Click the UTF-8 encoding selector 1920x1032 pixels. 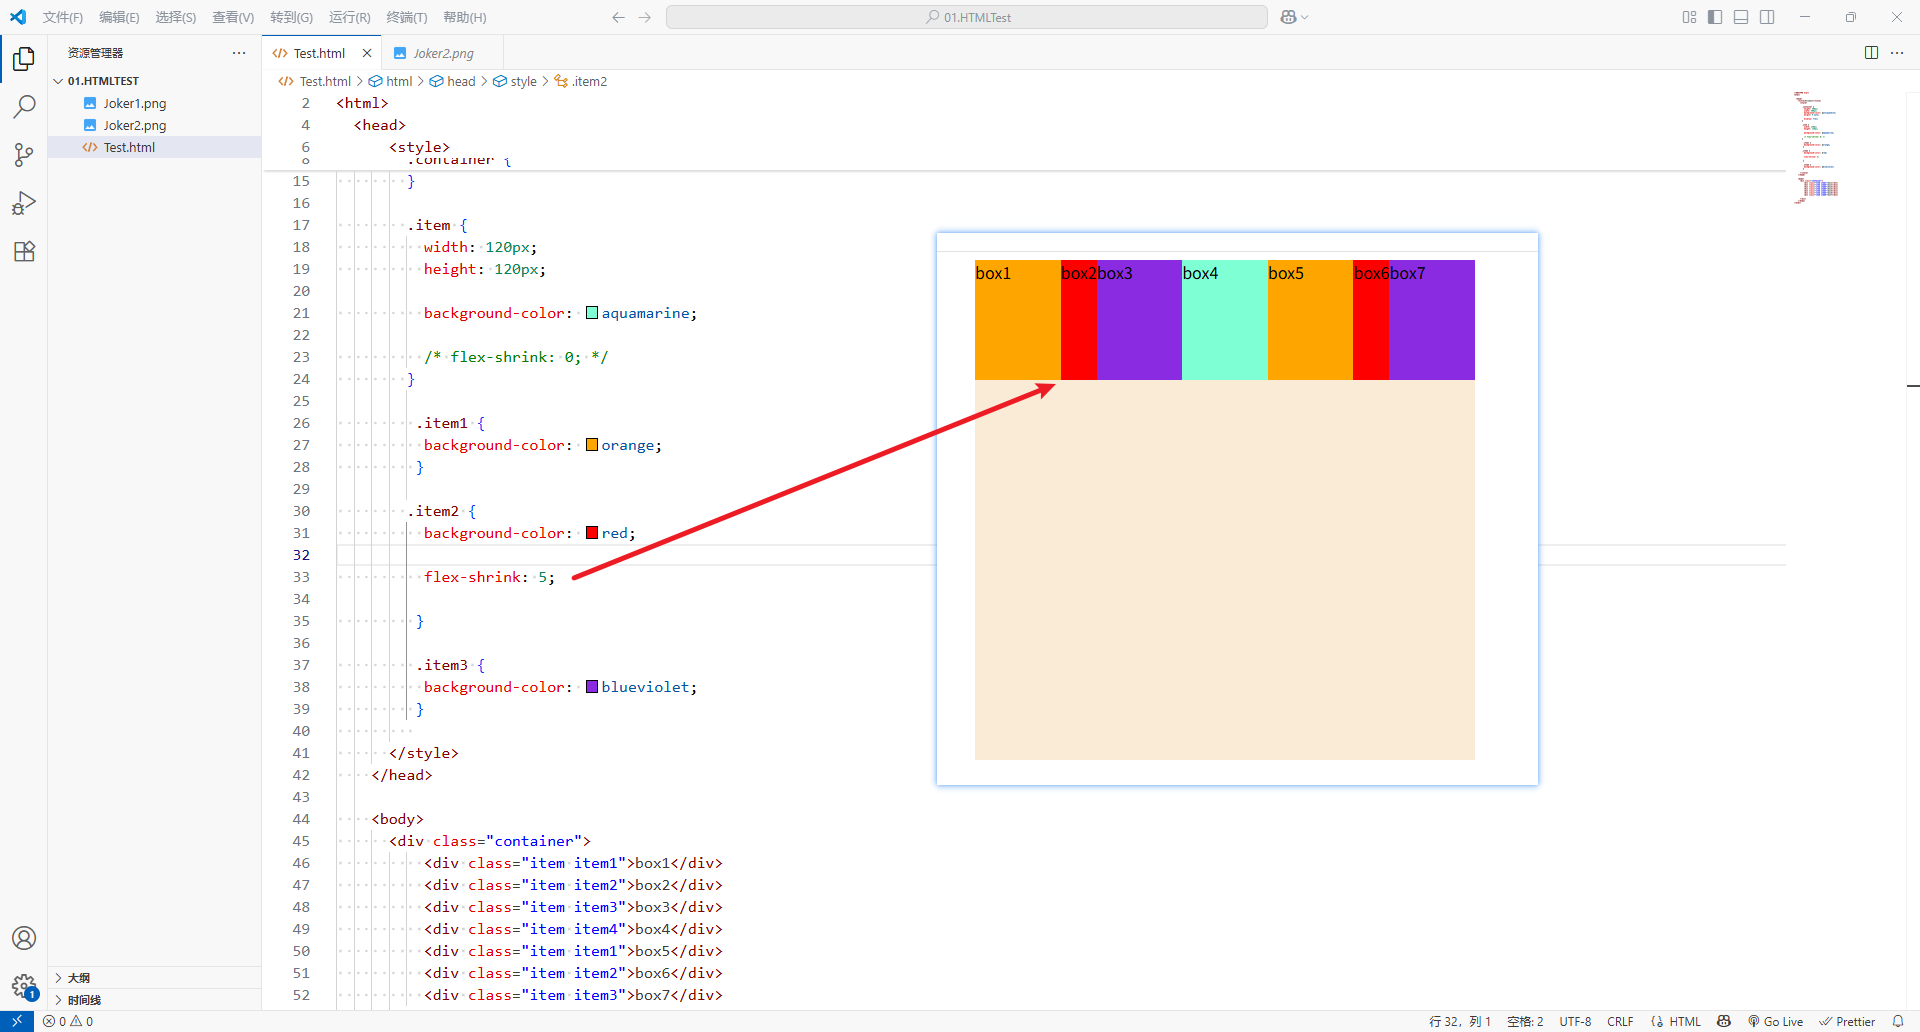[x=1575, y=1021]
